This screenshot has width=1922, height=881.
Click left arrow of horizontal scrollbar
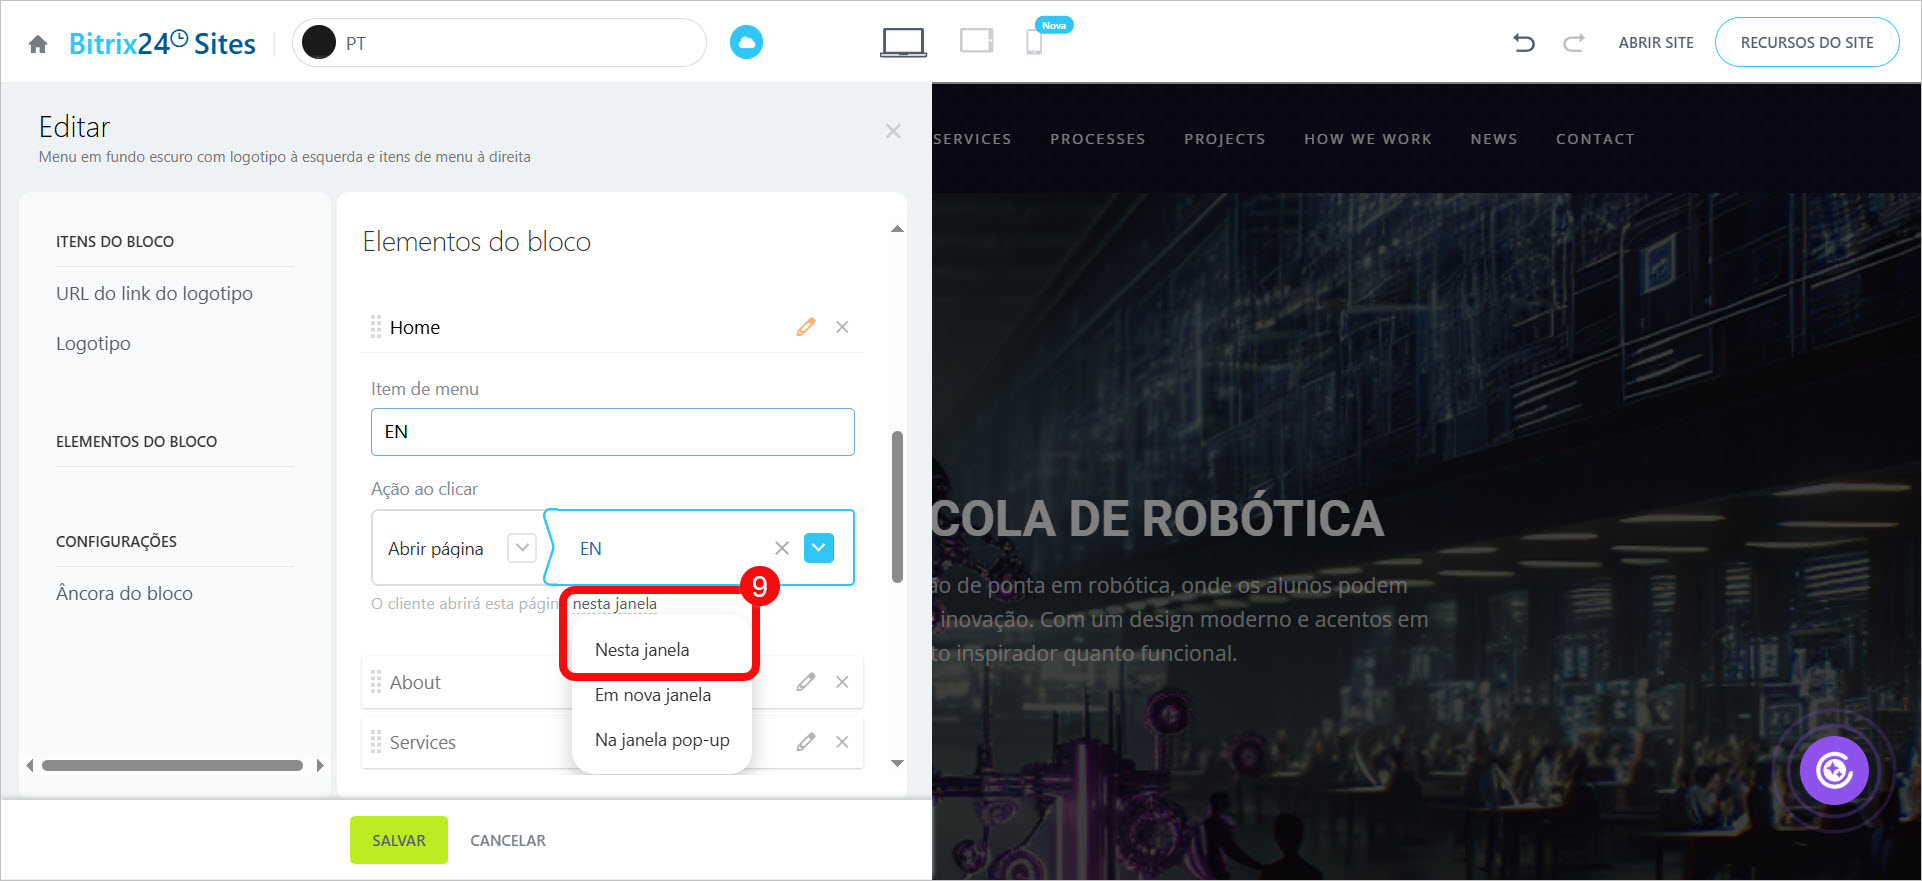(30, 765)
